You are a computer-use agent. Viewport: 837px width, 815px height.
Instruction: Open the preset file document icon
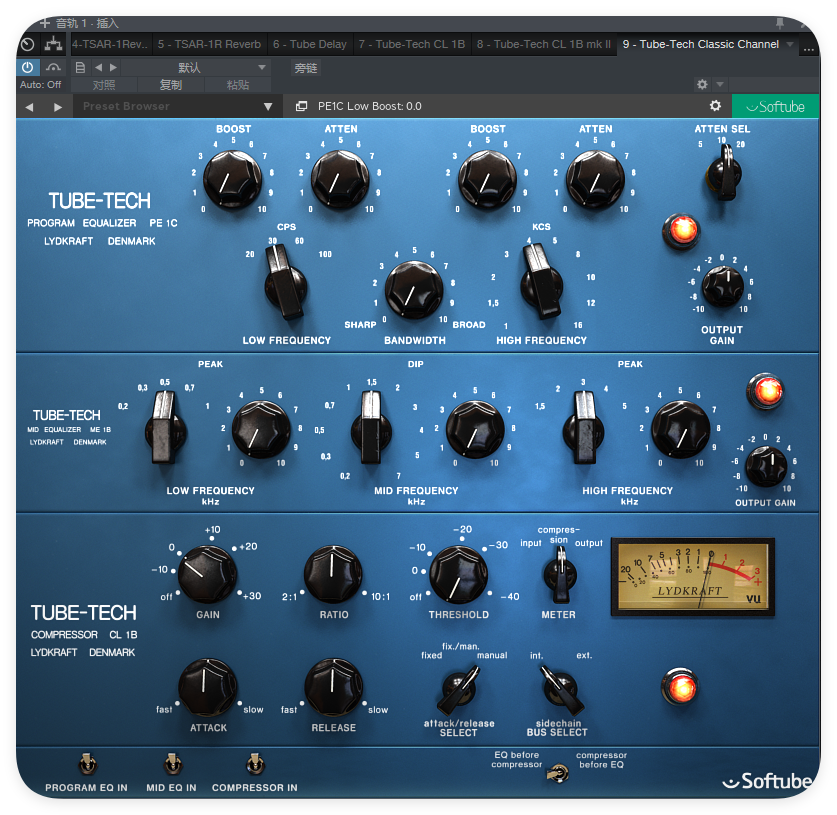coord(80,68)
